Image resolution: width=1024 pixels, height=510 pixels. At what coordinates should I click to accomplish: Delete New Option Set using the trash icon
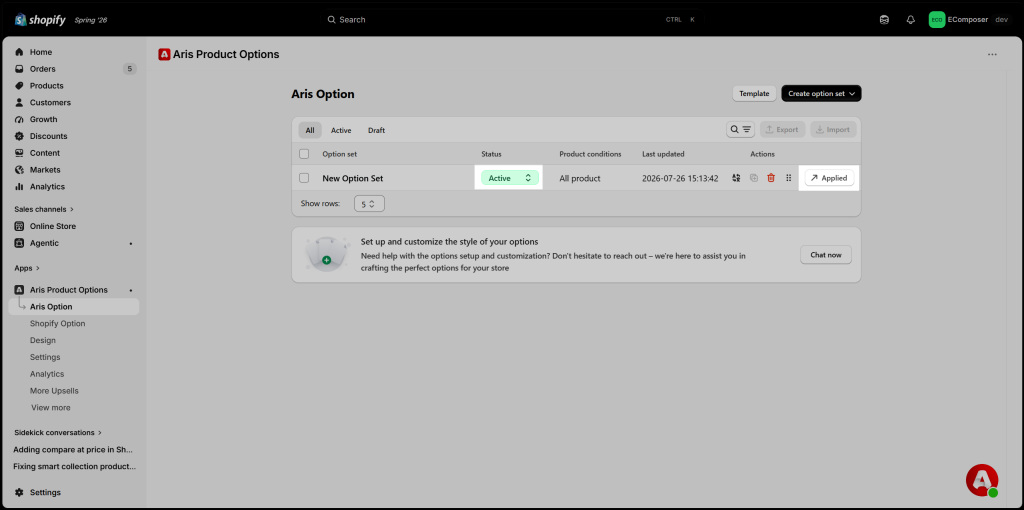[771, 178]
